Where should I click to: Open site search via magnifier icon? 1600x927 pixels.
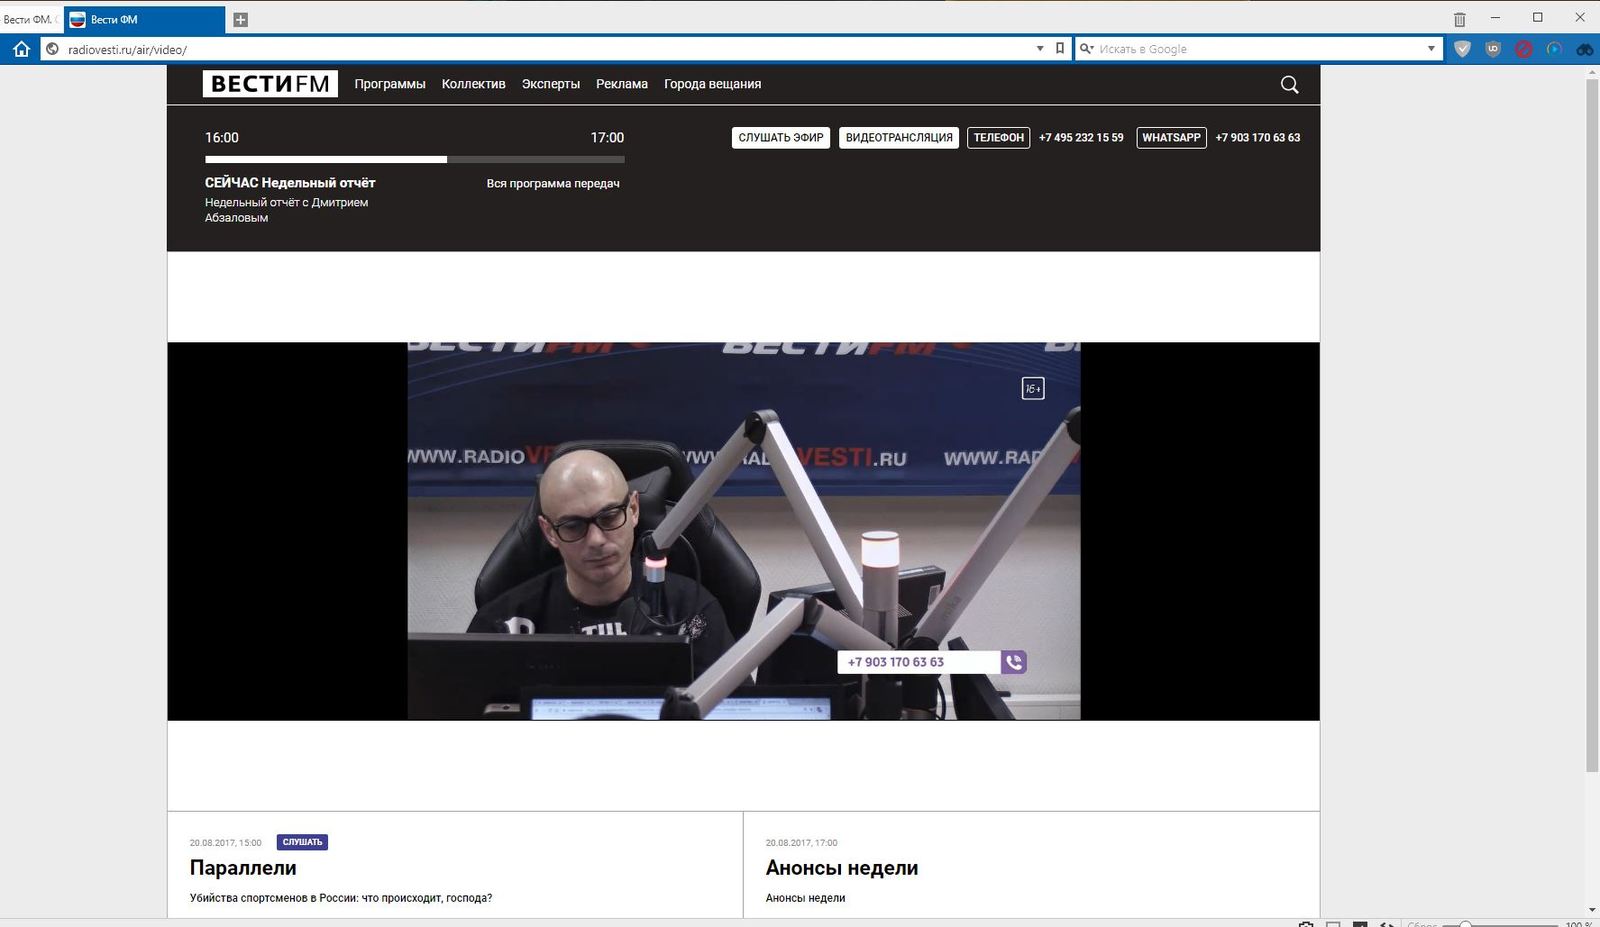point(1290,85)
